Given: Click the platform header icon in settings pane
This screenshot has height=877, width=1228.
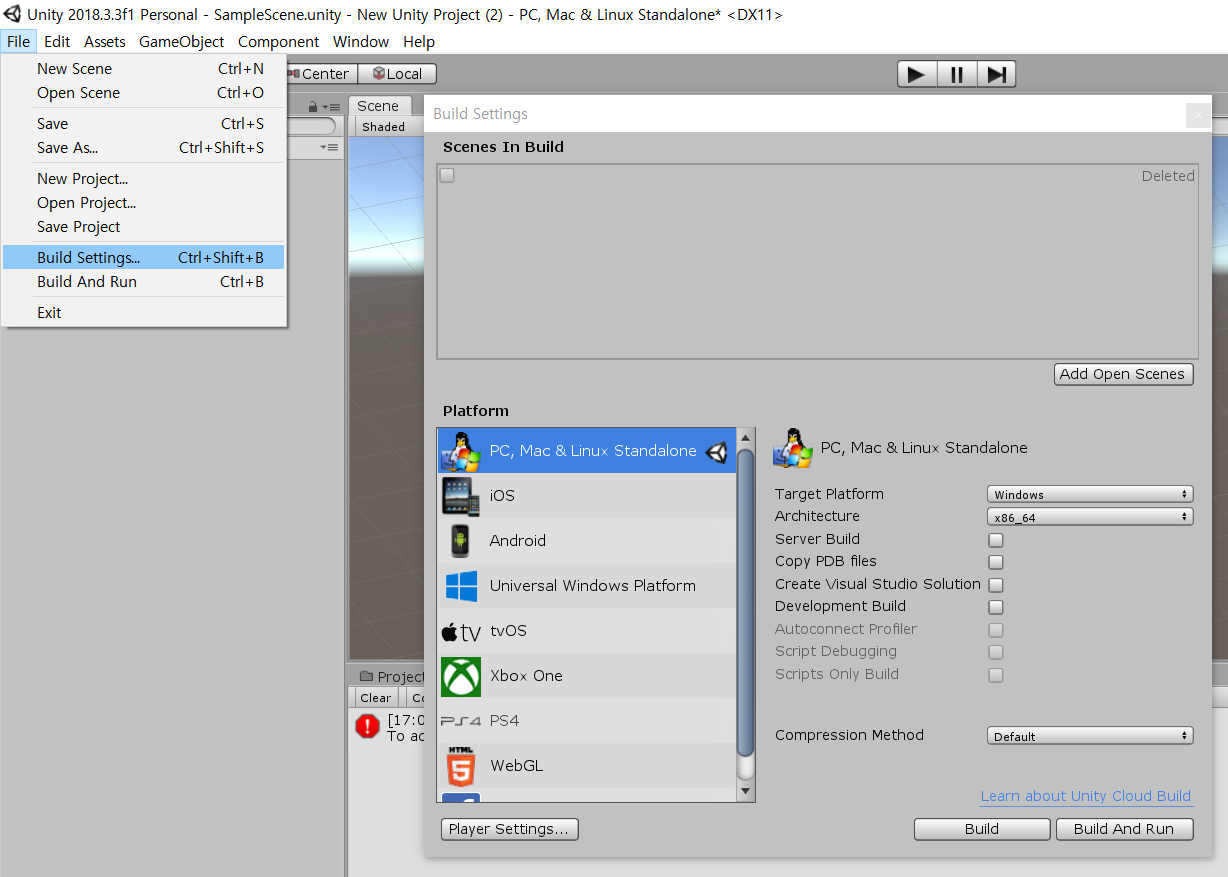Looking at the screenshot, I should tap(793, 448).
